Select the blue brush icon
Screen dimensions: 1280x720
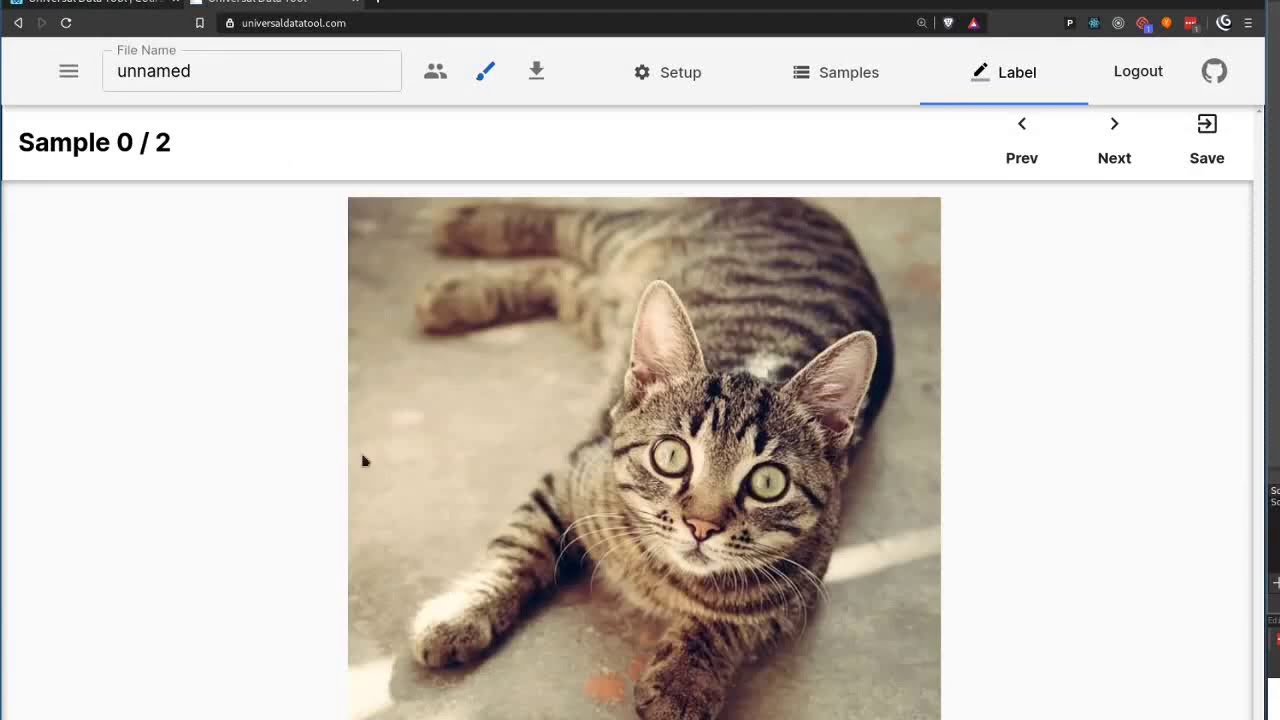[485, 71]
